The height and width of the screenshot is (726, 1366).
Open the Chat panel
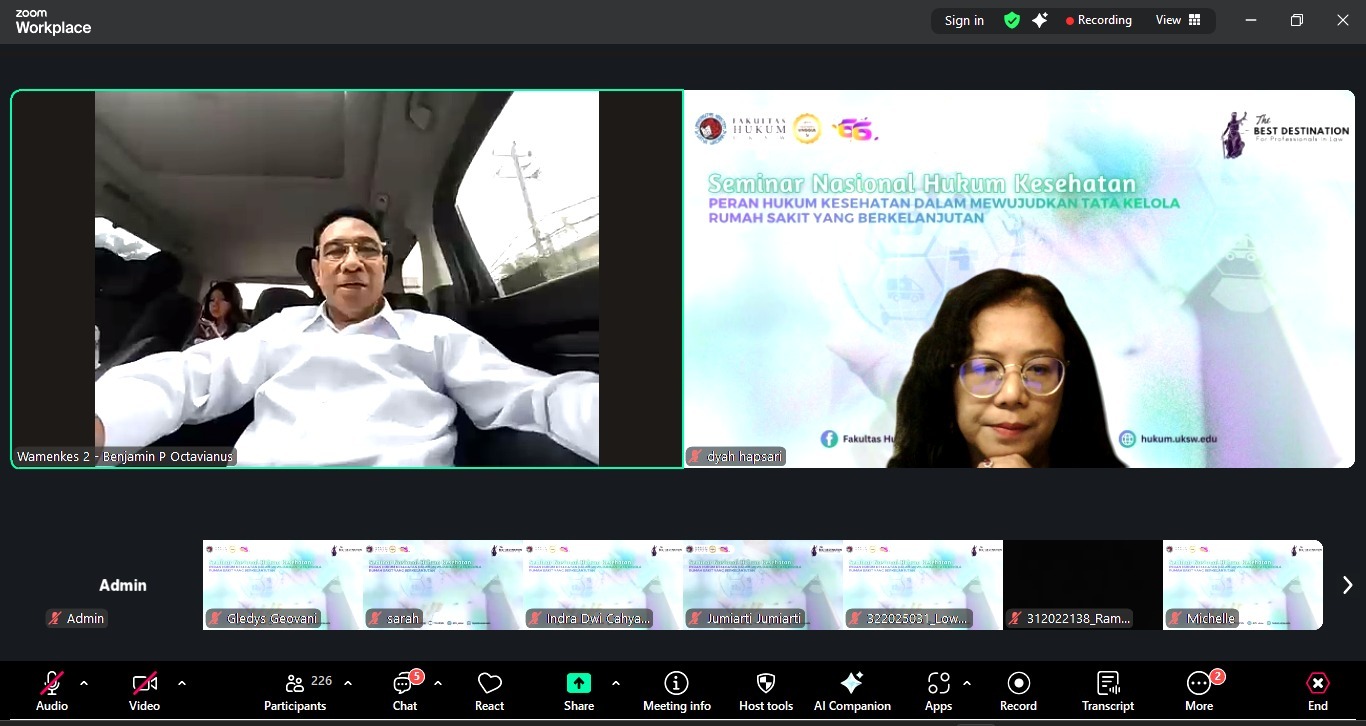405,690
